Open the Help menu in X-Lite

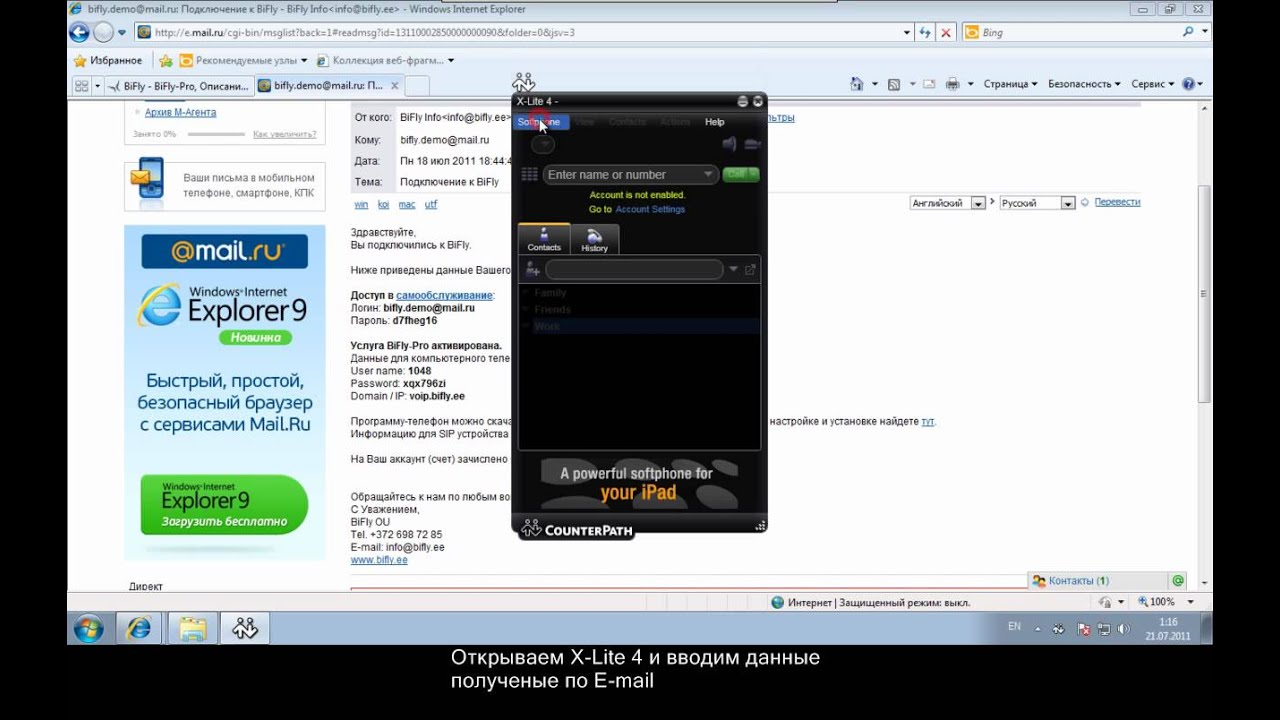tap(714, 122)
